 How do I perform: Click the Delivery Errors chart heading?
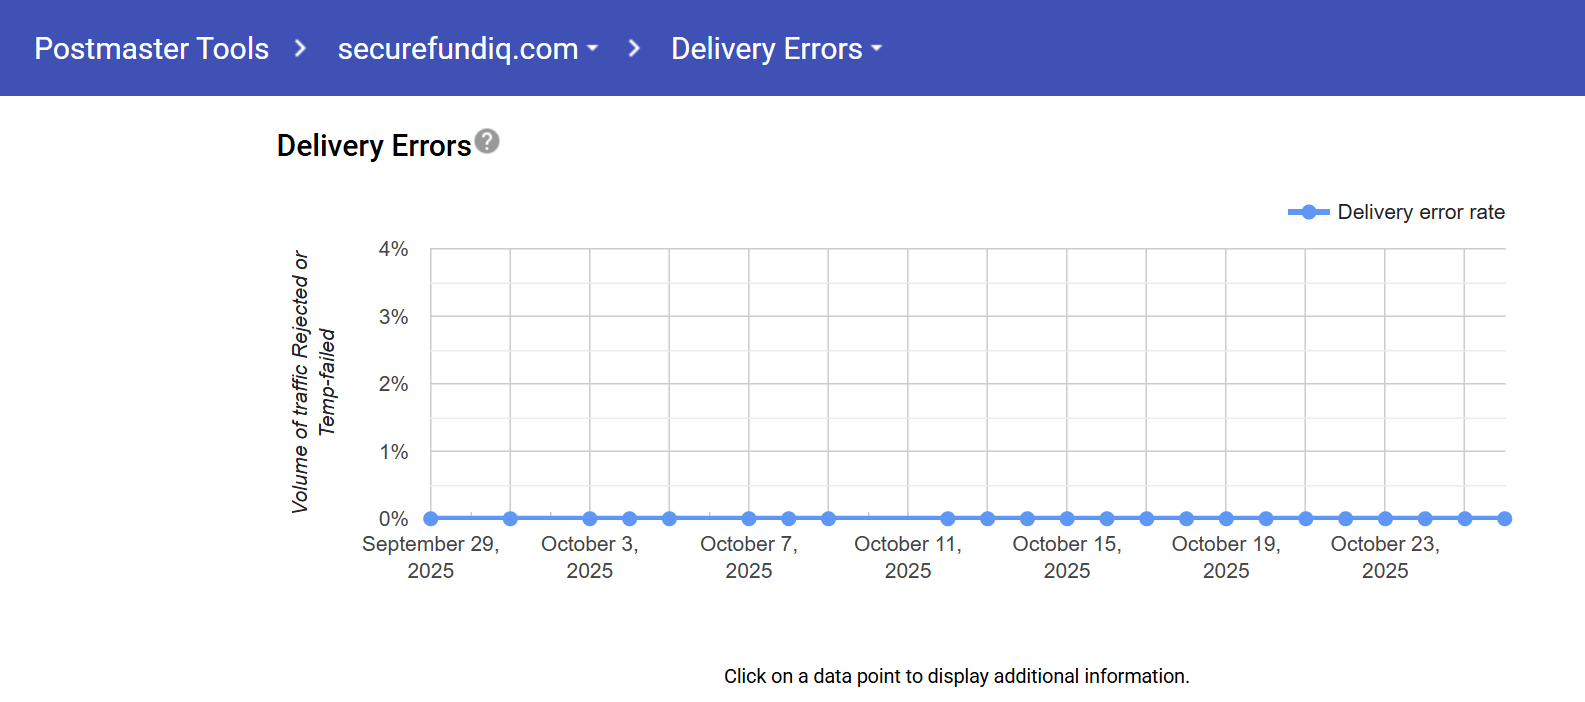click(x=373, y=146)
